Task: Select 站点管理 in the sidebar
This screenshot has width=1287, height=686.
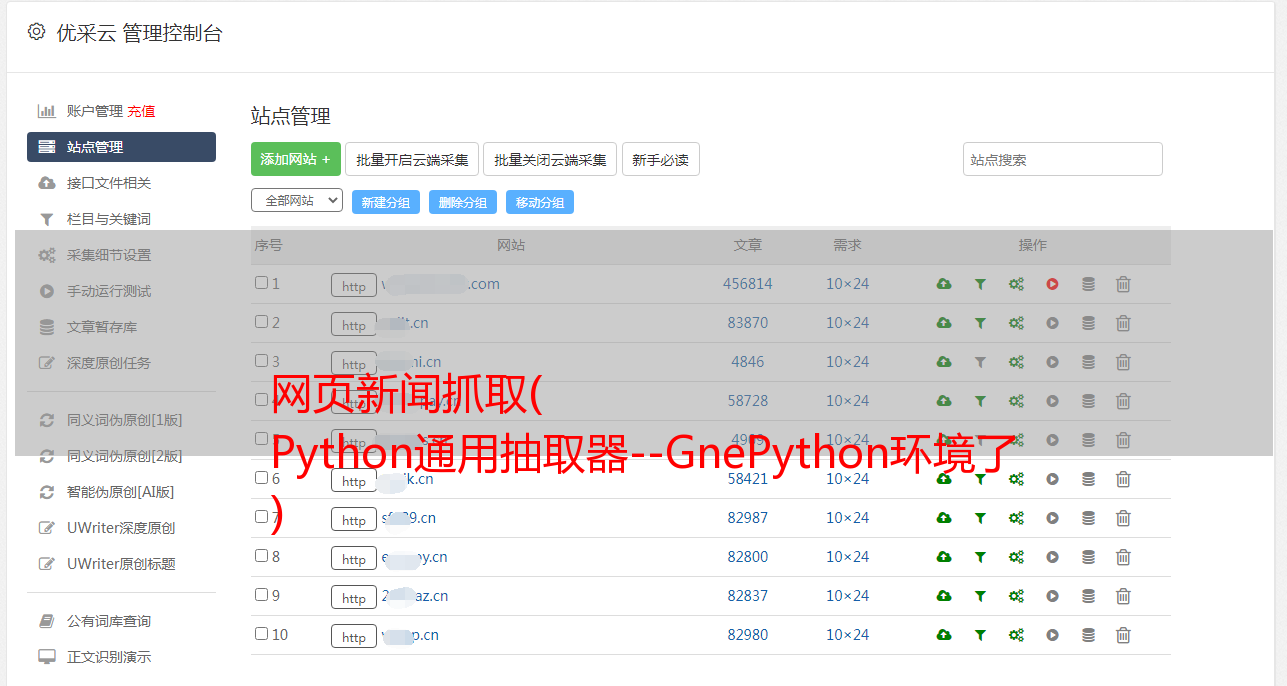Action: coord(121,147)
